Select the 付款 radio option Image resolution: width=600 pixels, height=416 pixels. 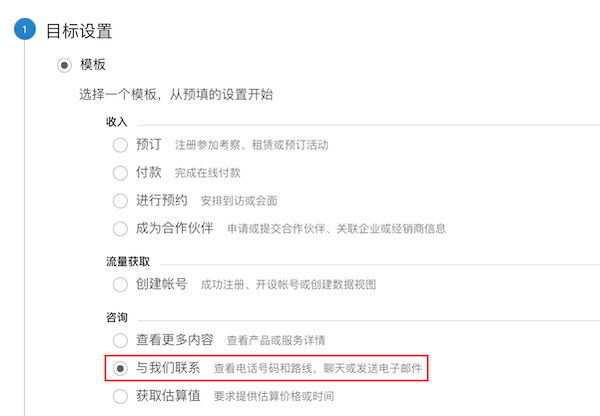[120, 173]
